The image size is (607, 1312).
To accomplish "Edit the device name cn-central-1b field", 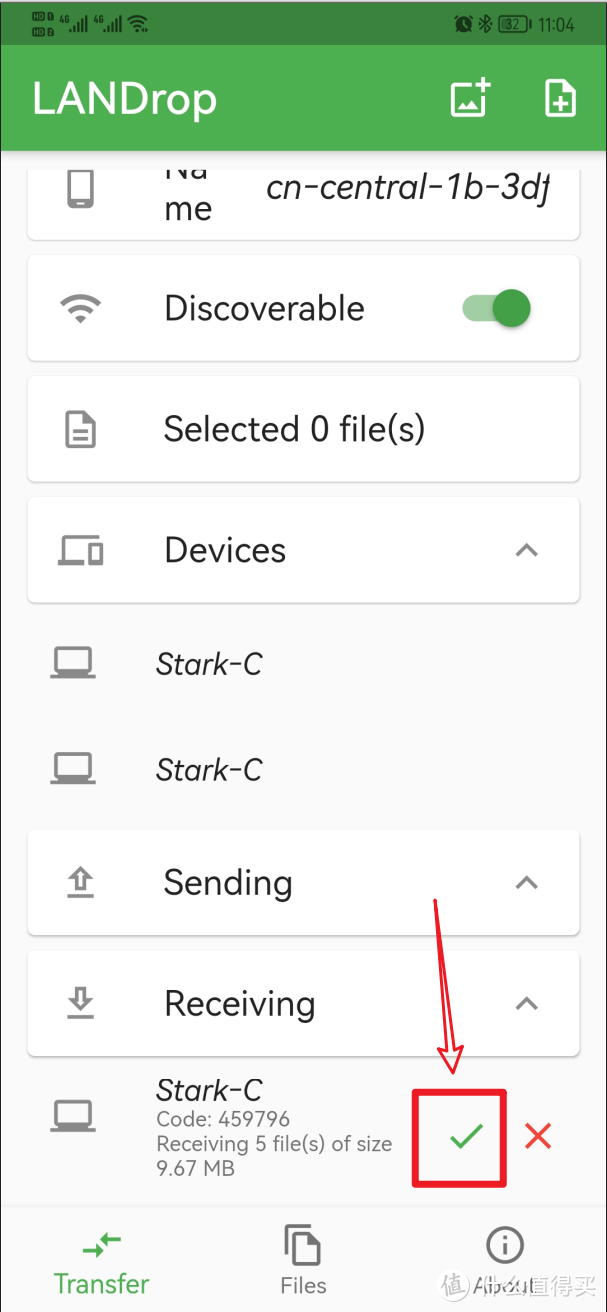I will [x=410, y=188].
